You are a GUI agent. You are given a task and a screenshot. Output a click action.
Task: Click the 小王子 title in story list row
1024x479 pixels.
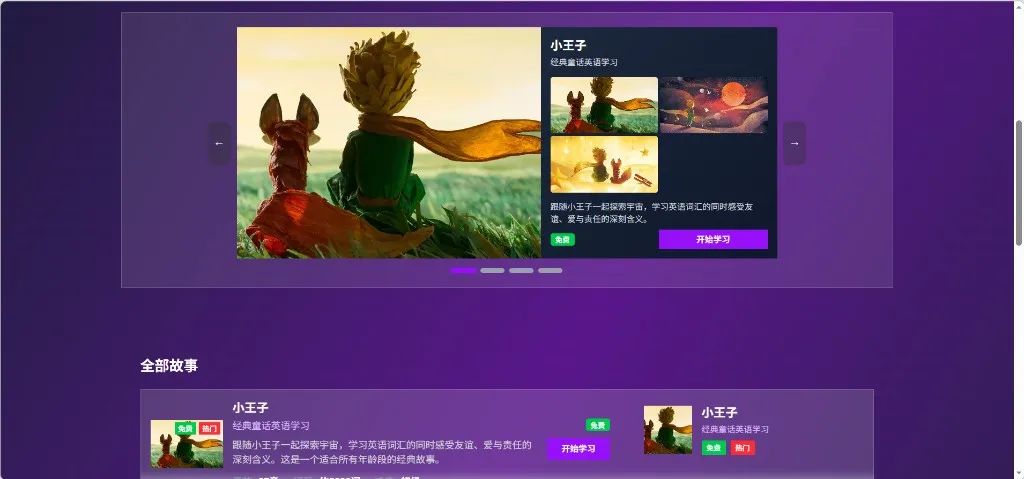click(x=251, y=408)
